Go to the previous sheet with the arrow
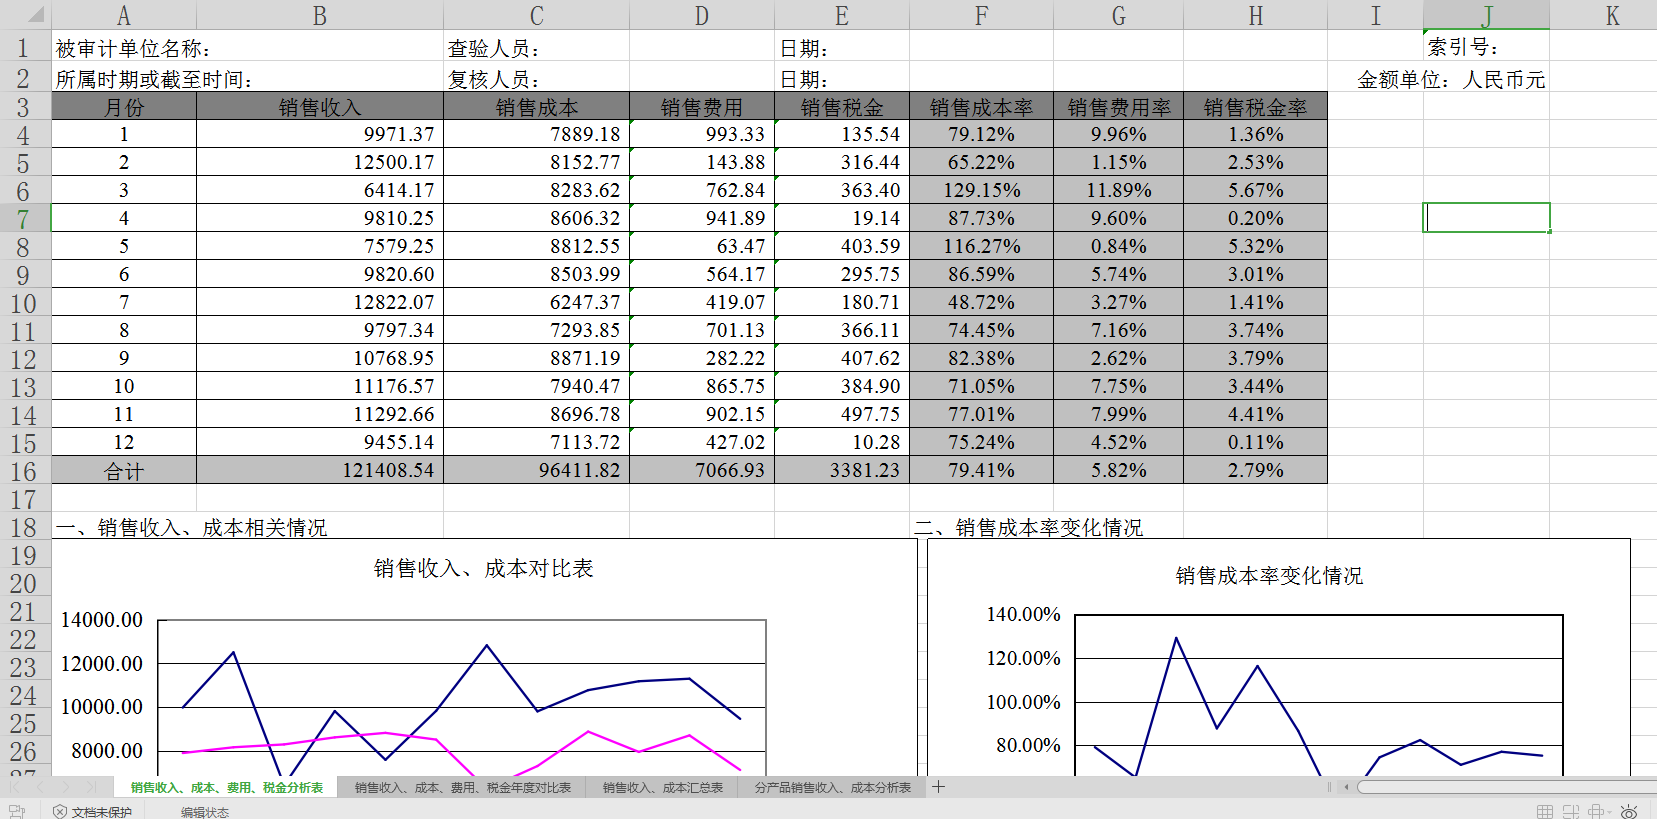This screenshot has width=1657, height=819. (40, 787)
